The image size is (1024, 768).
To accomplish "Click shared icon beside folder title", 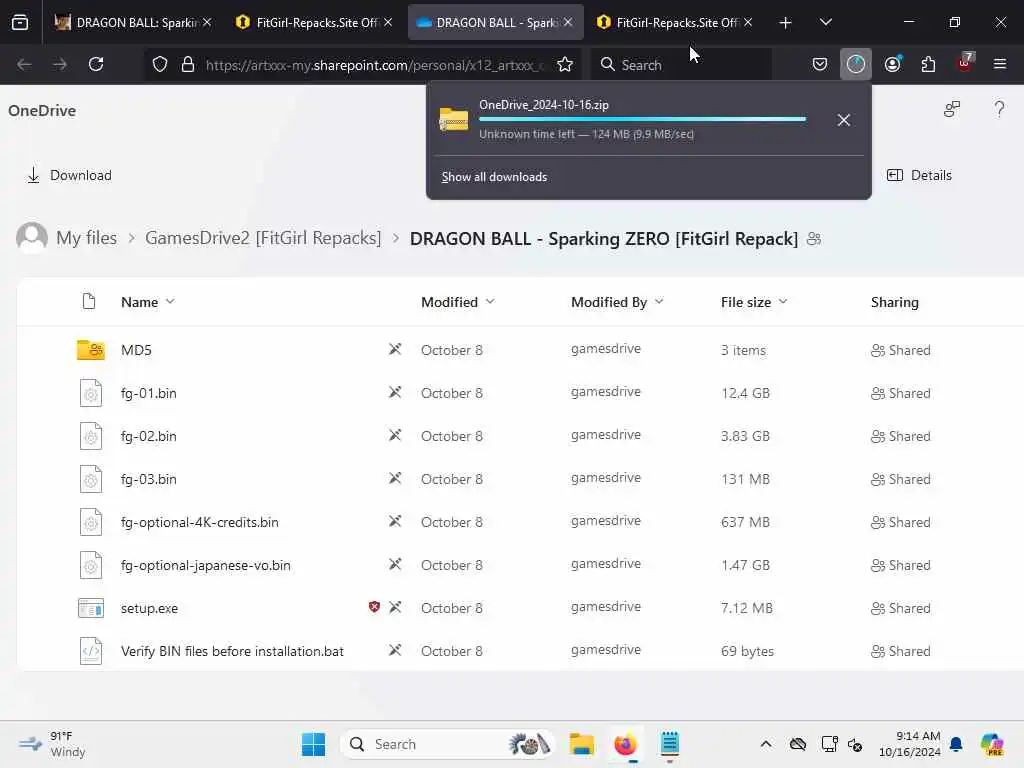I will 814,239.
